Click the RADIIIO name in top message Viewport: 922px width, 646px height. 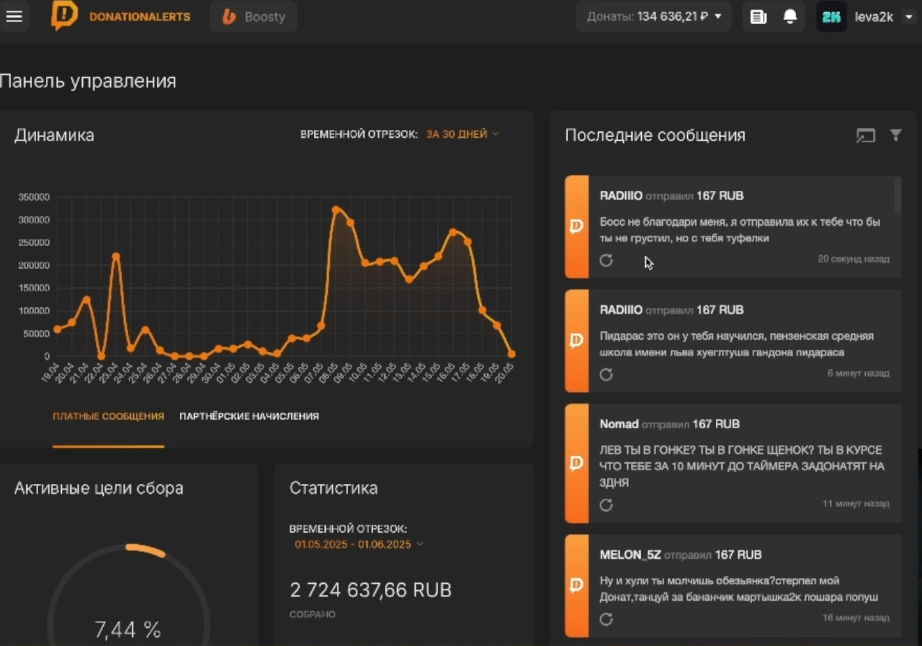(620, 196)
